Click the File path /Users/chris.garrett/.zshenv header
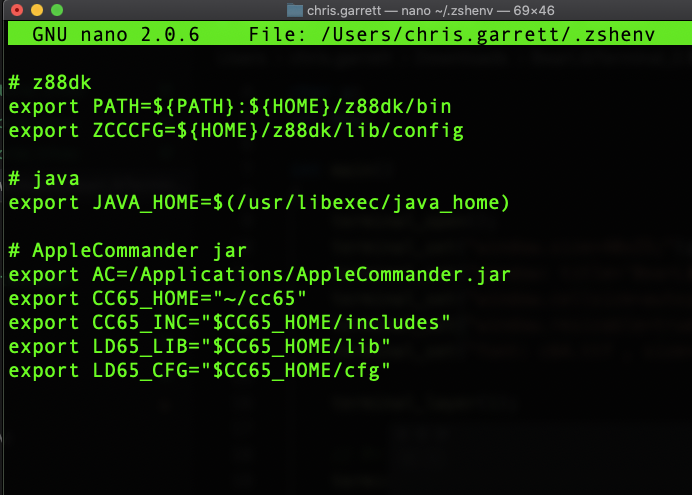692x495 pixels. (451, 34)
